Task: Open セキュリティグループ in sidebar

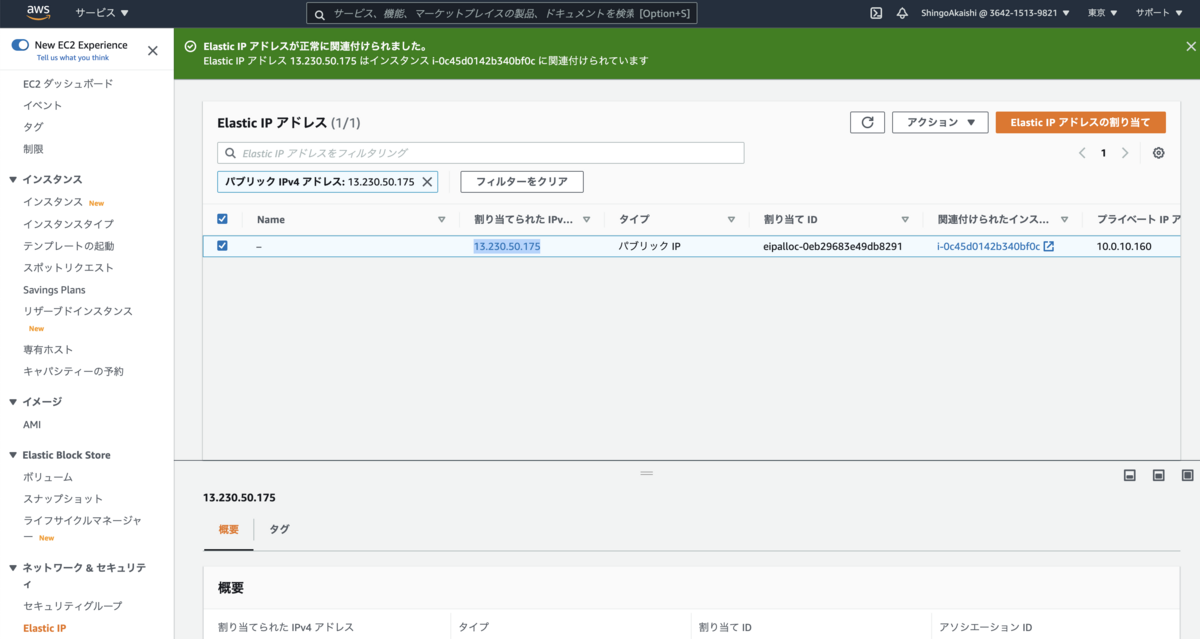Action: [x=72, y=606]
